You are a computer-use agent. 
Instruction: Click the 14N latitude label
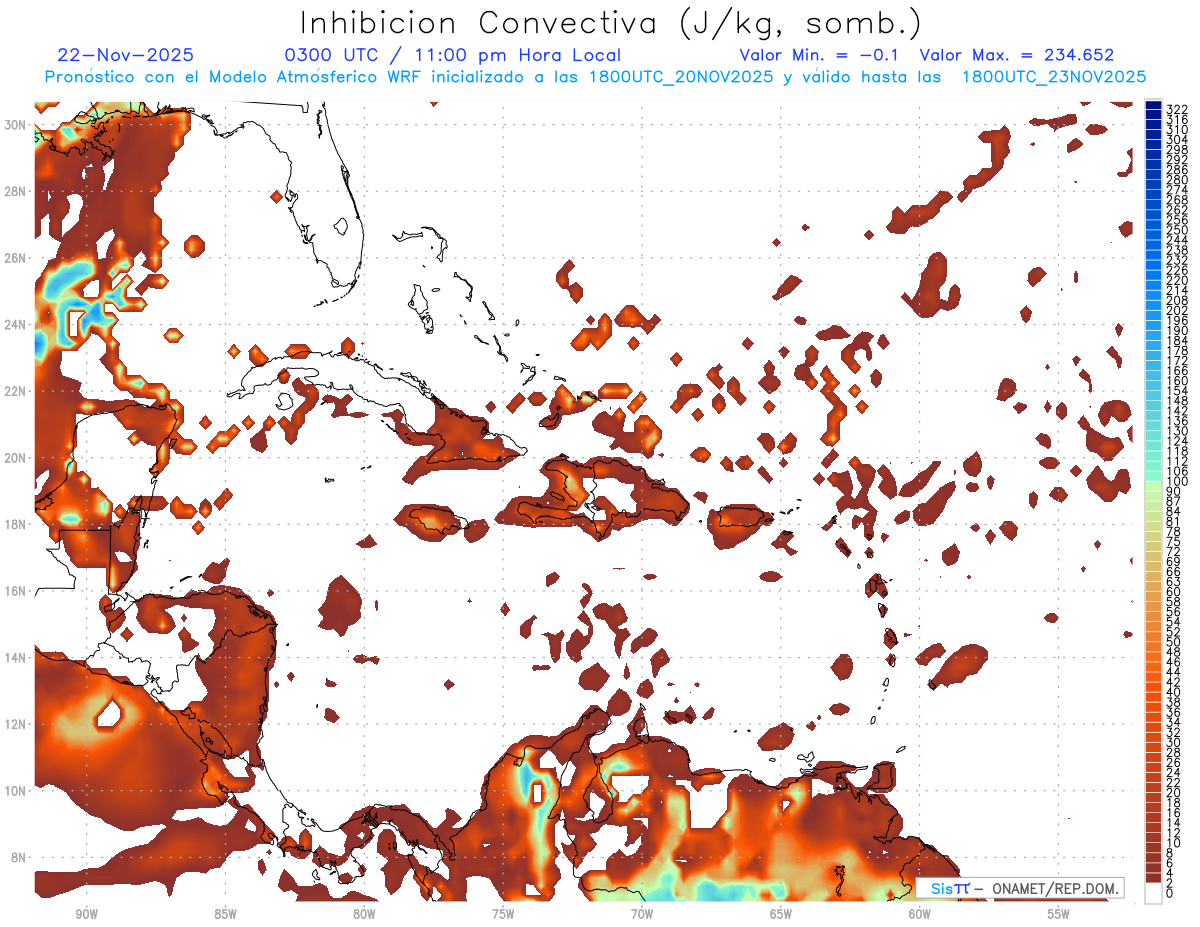16,658
